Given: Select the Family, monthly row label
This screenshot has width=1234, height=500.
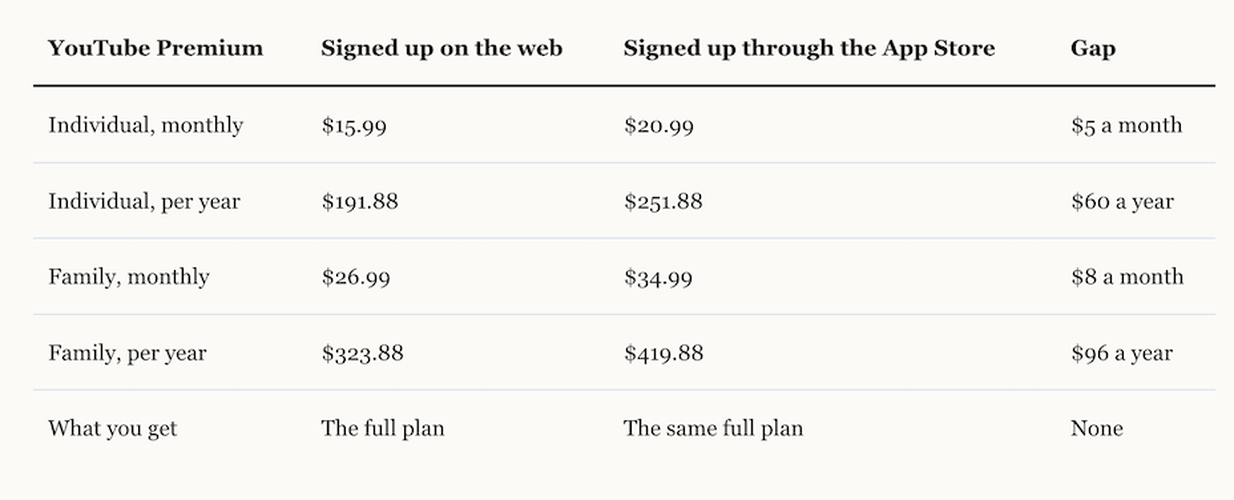Looking at the screenshot, I should [129, 277].
